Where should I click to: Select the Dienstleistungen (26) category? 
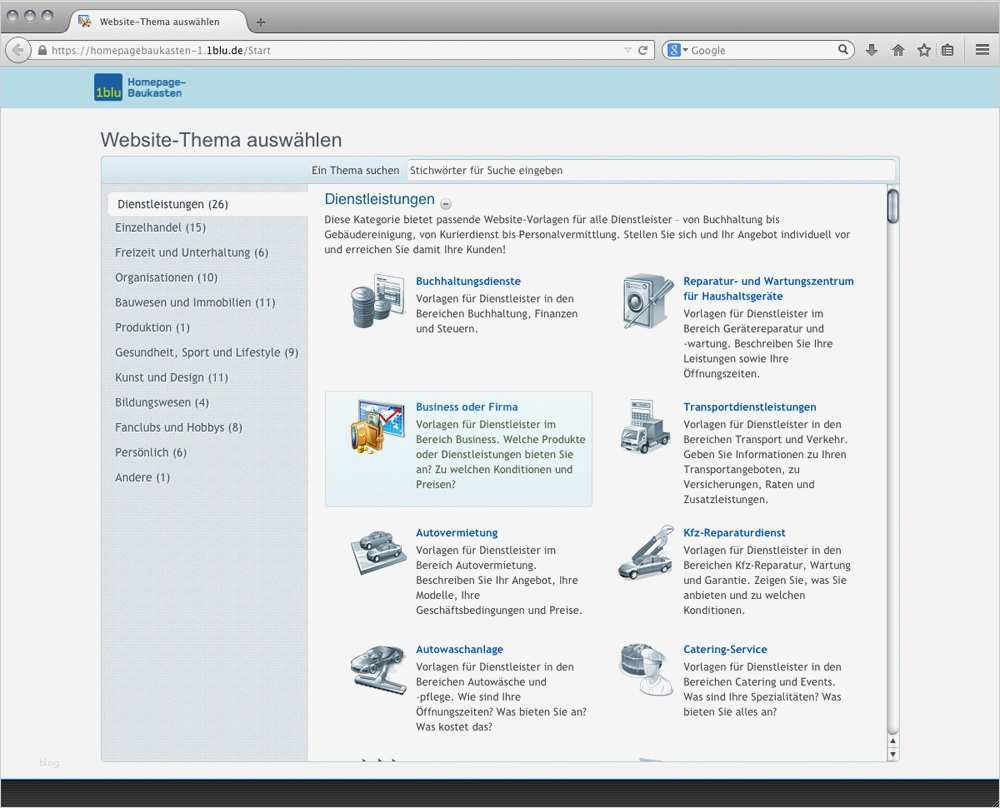pos(208,204)
